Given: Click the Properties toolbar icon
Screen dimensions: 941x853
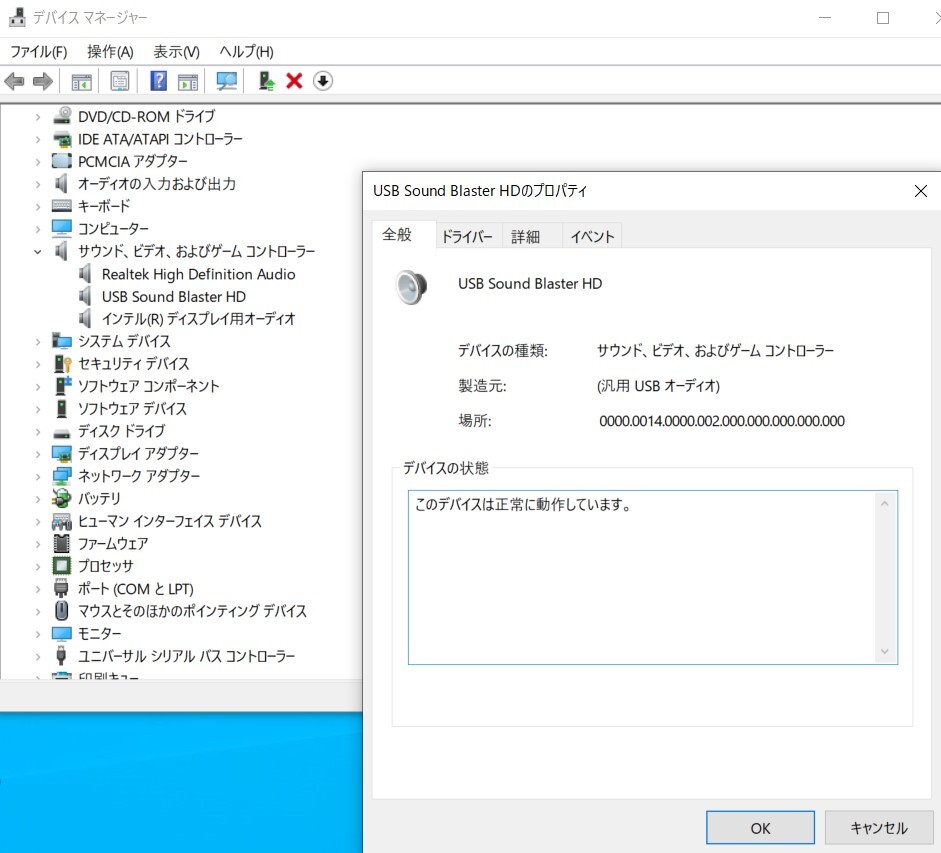Looking at the screenshot, I should (x=120, y=81).
